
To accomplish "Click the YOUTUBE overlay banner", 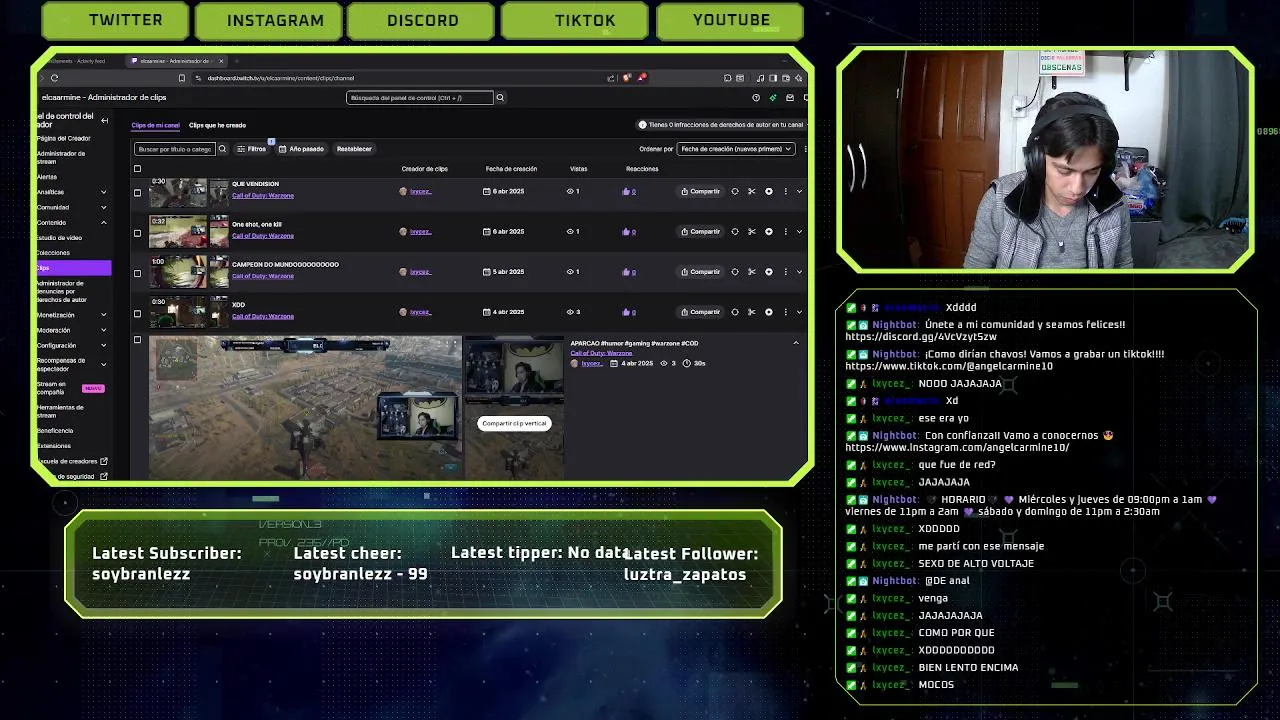I will (730, 20).
